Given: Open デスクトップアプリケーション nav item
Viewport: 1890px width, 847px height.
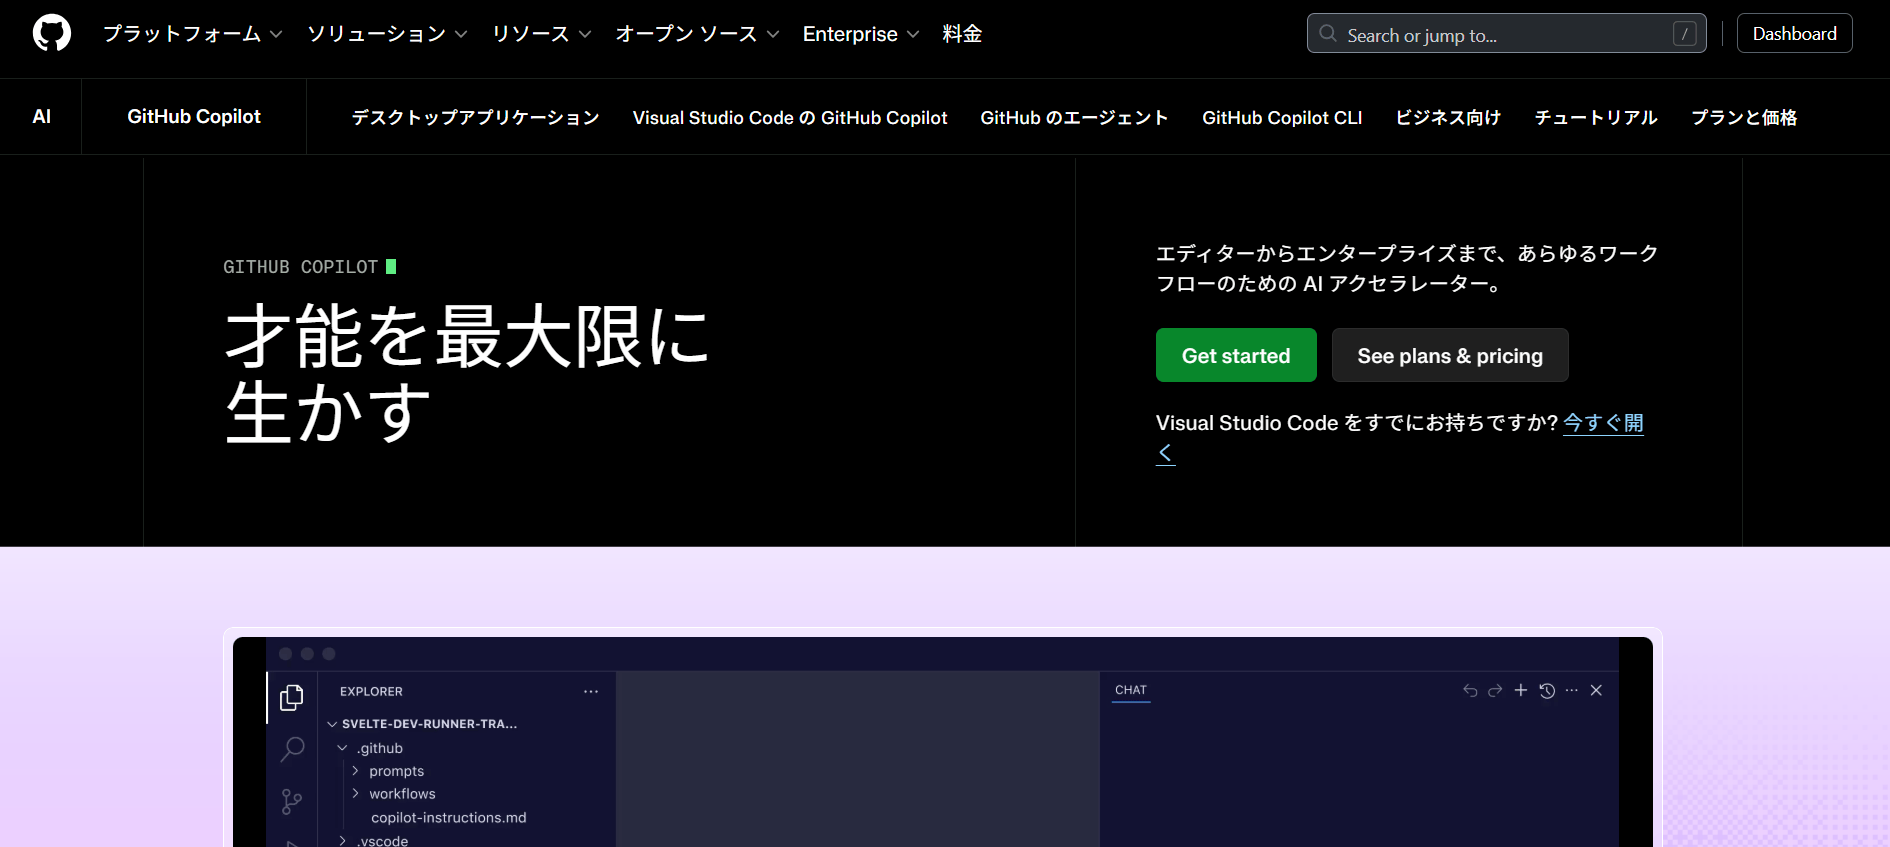Looking at the screenshot, I should 475,118.
